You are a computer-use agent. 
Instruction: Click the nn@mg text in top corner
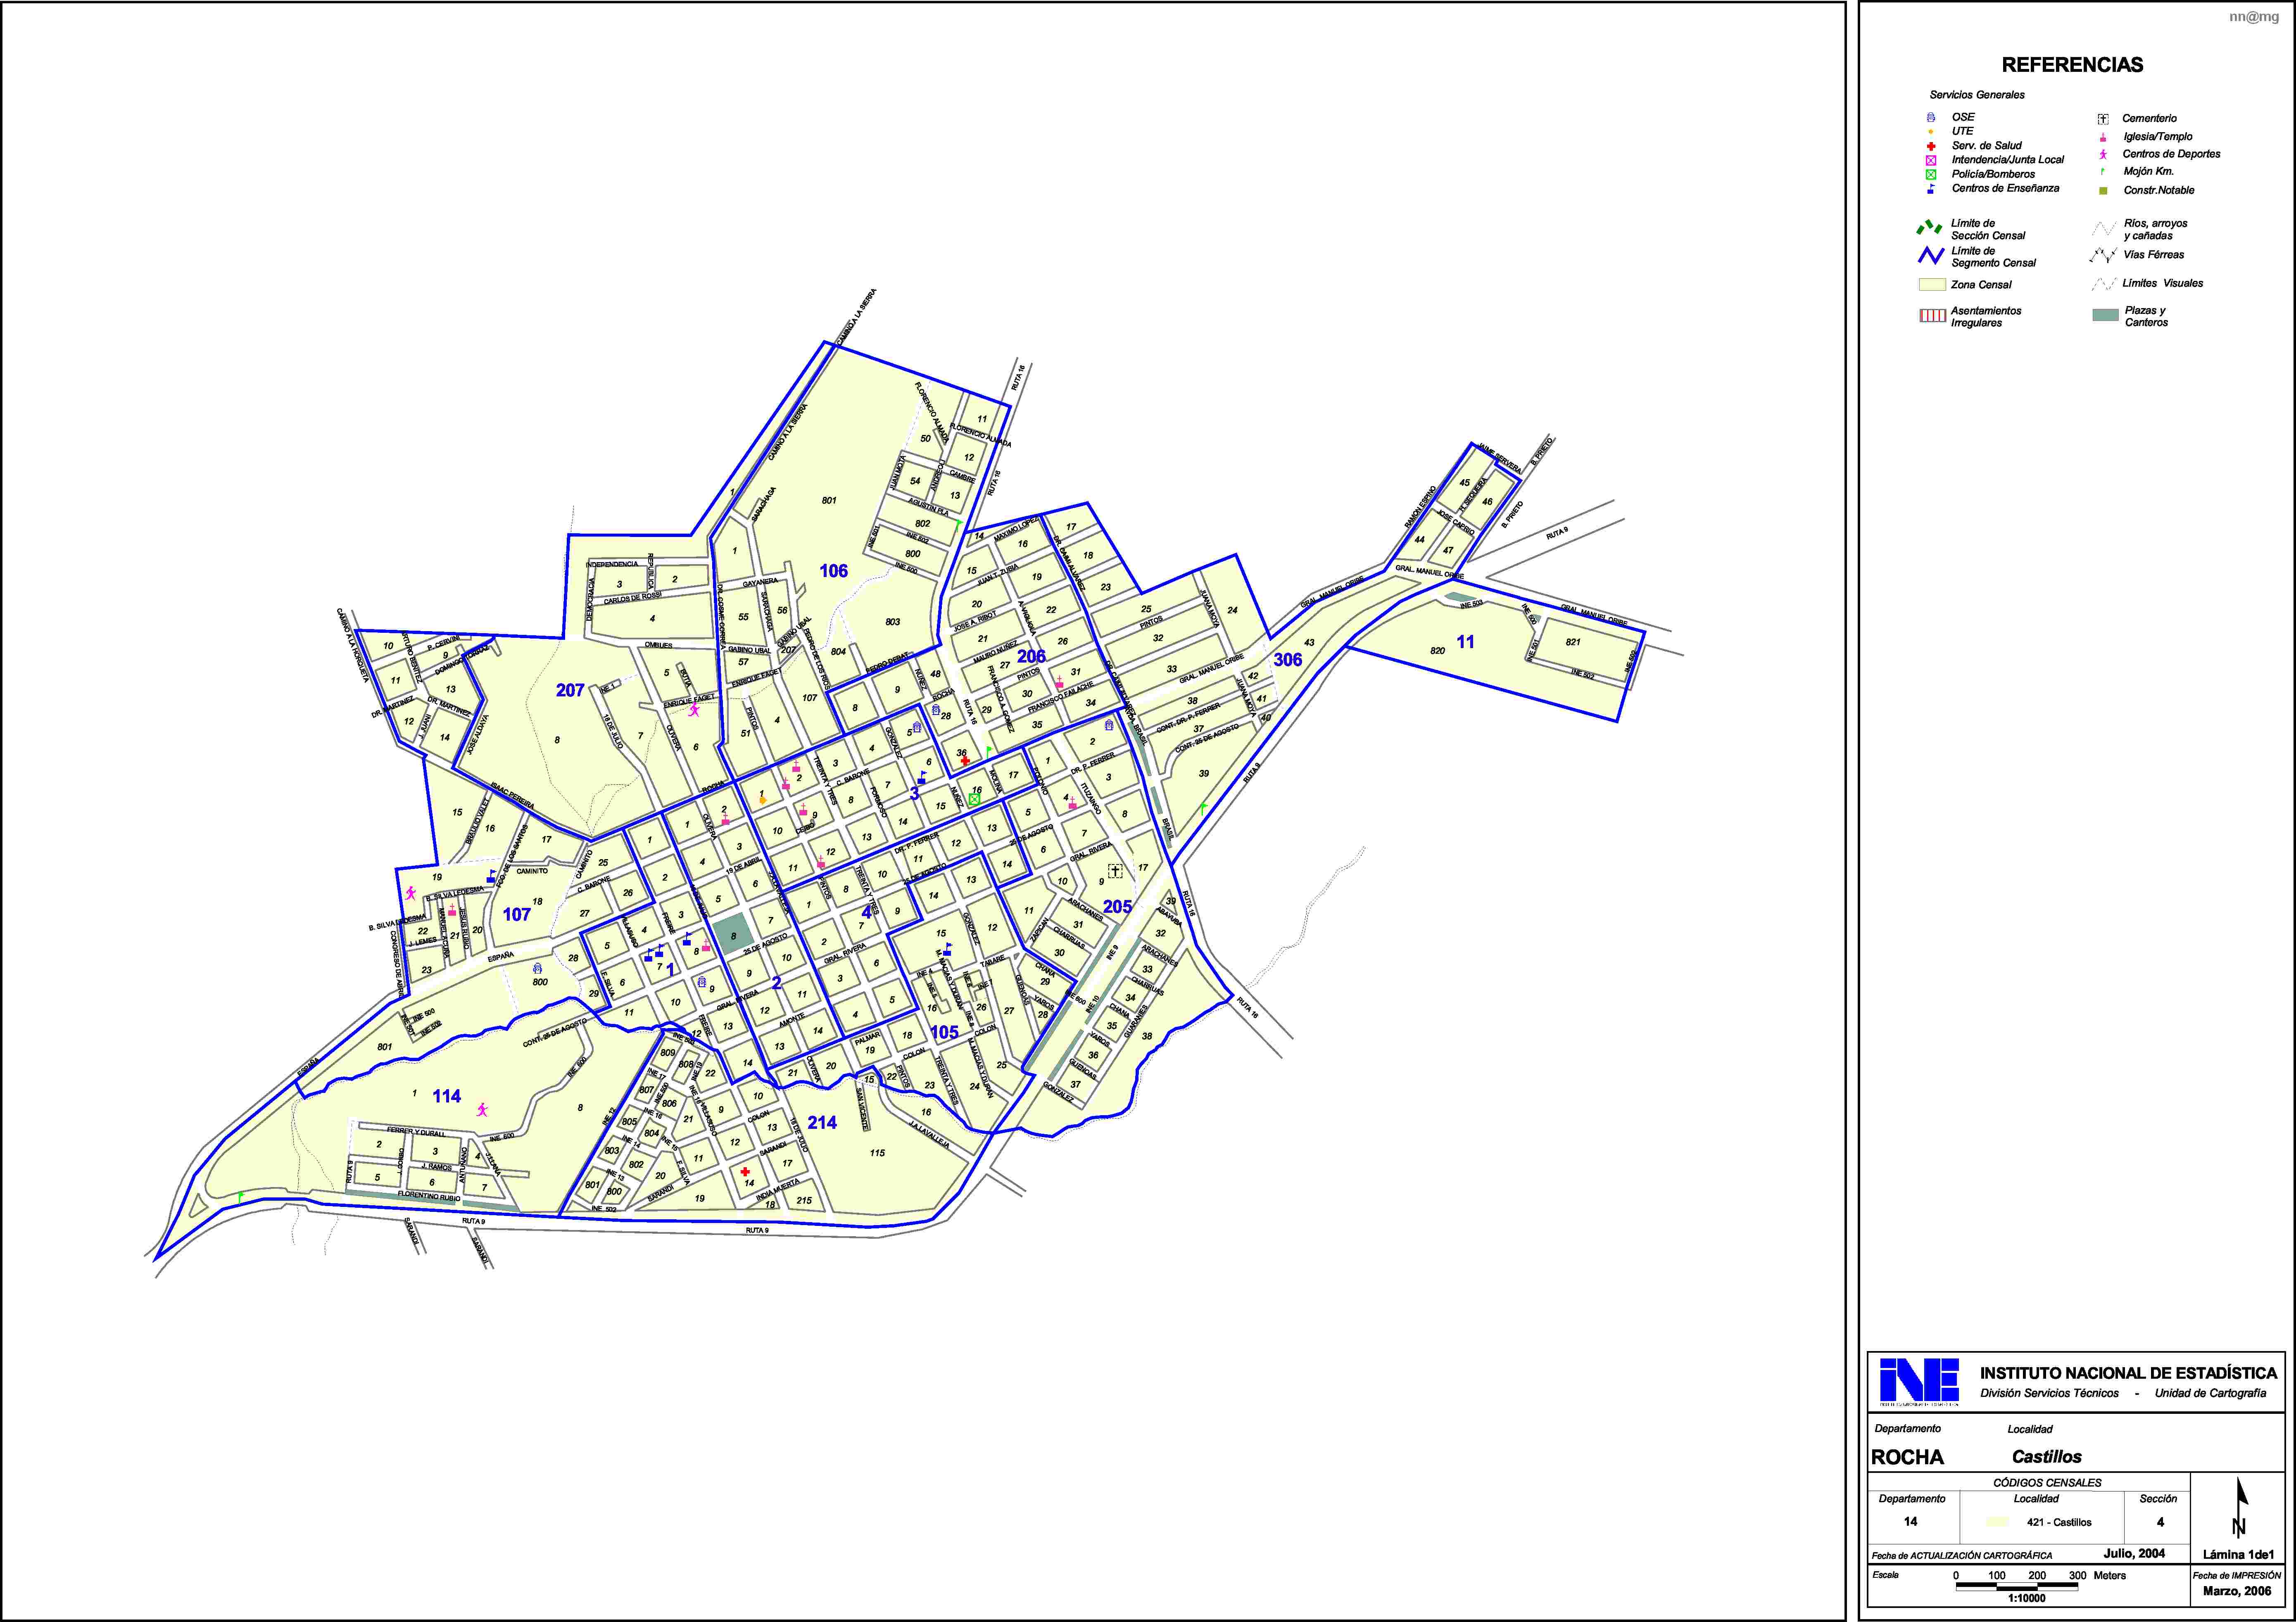2254,17
